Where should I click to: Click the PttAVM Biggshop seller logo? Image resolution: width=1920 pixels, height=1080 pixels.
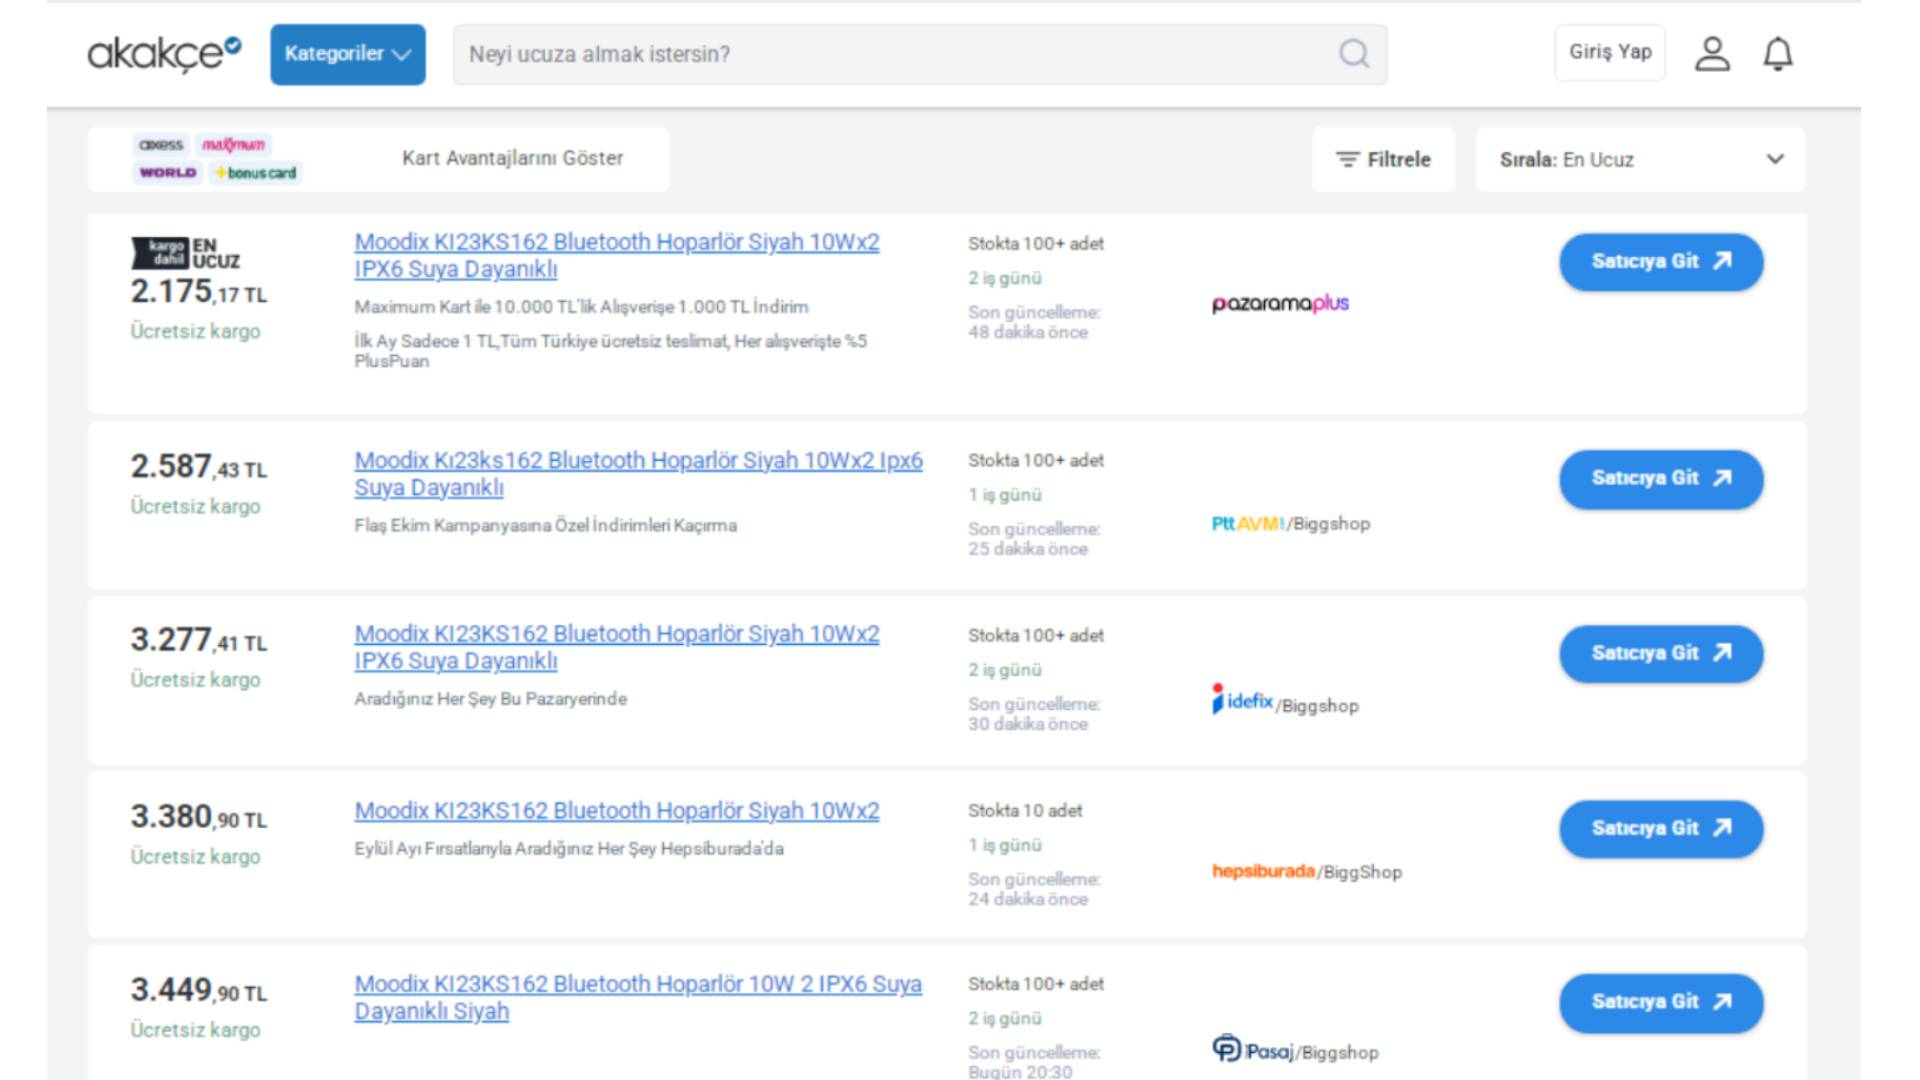(x=1290, y=523)
